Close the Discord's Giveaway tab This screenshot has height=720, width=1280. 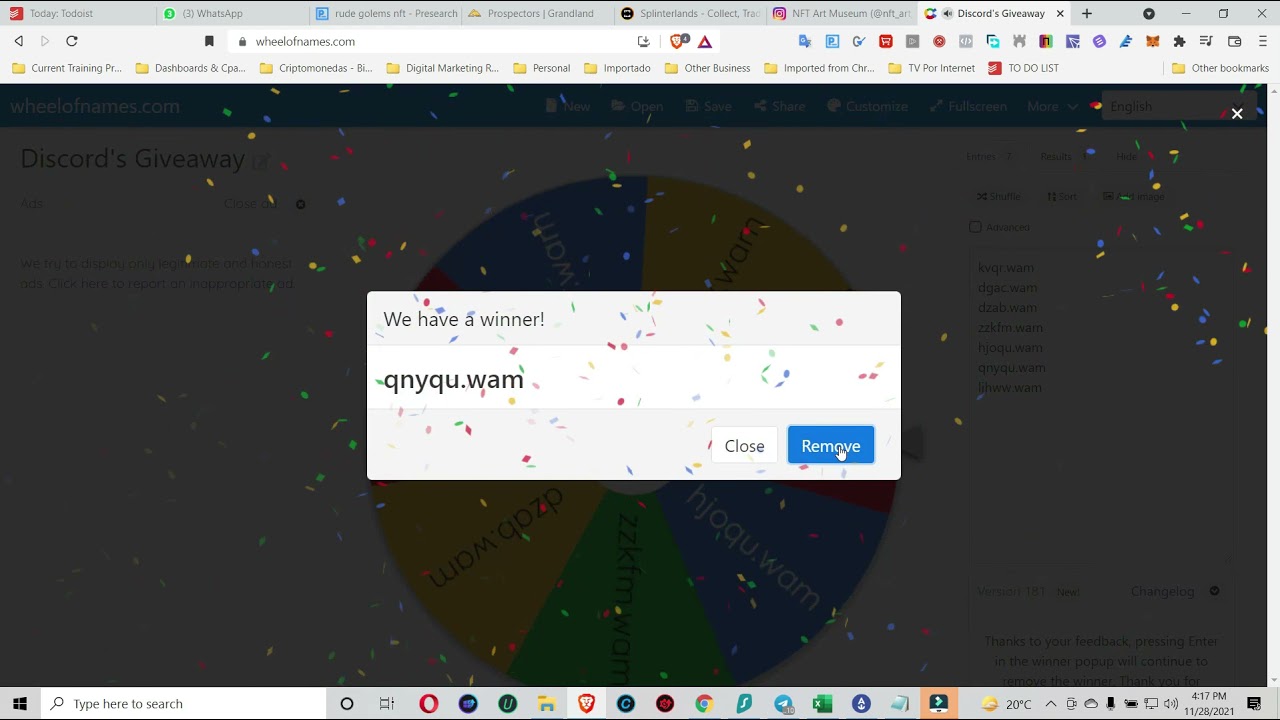point(1060,14)
